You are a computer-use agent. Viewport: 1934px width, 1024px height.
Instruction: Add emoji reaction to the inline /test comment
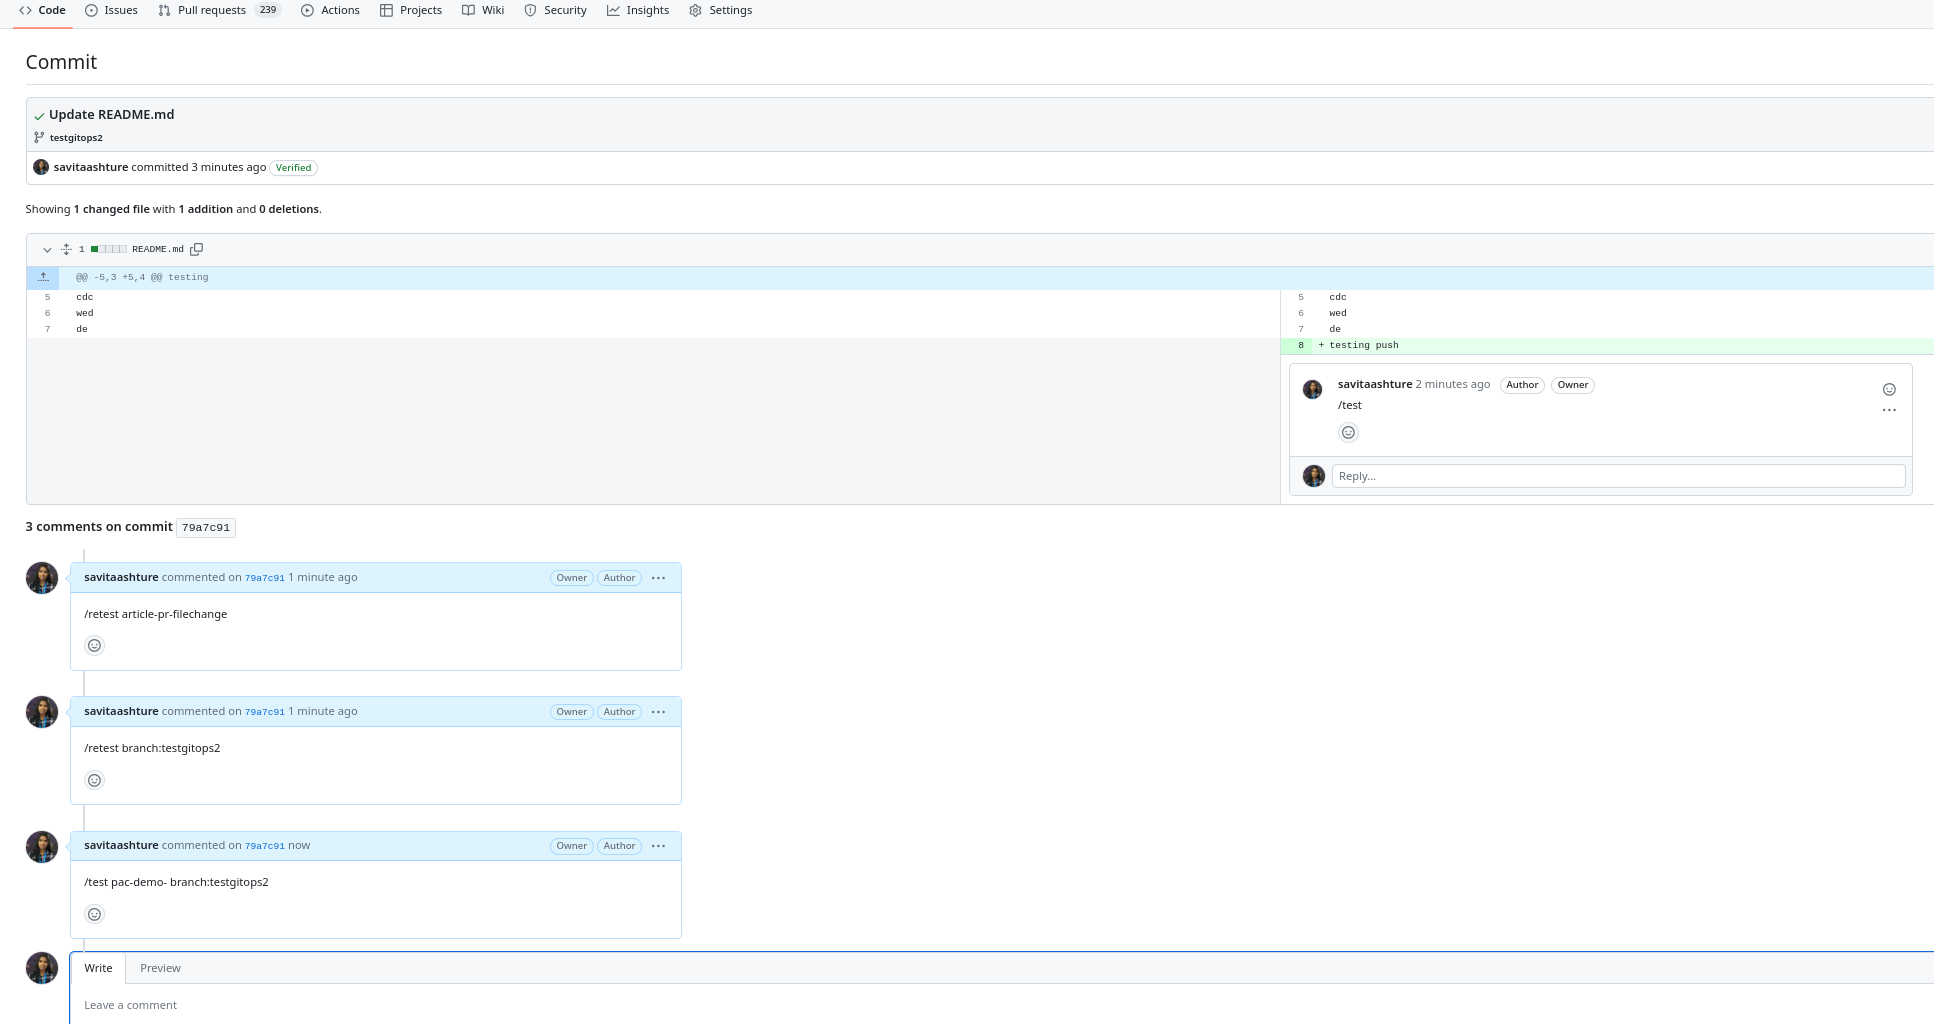1348,432
